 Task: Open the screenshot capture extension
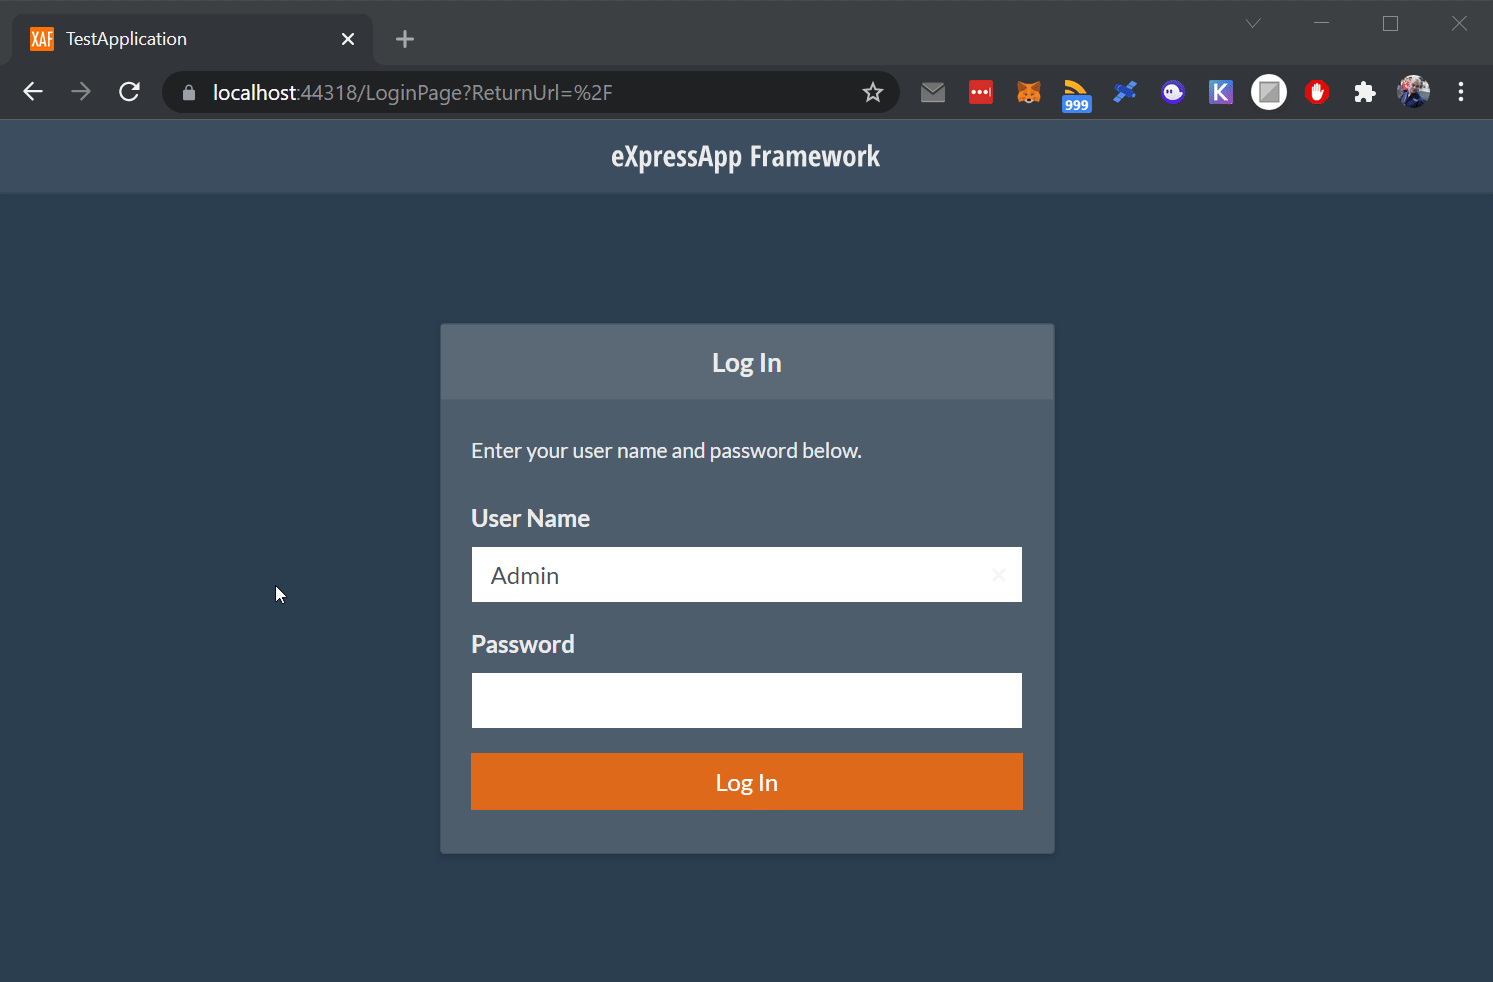1269,92
